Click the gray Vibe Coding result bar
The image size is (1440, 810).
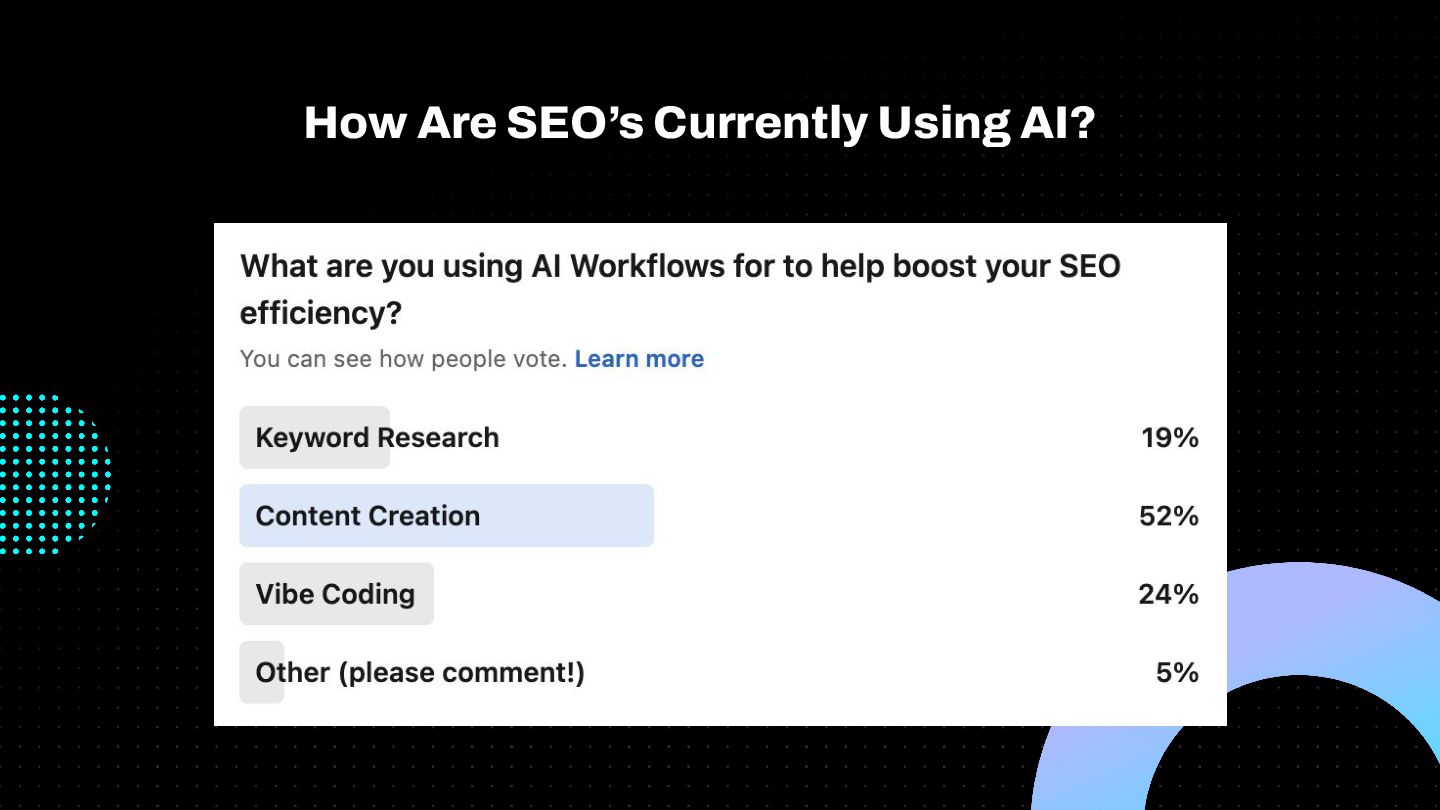[x=336, y=594]
